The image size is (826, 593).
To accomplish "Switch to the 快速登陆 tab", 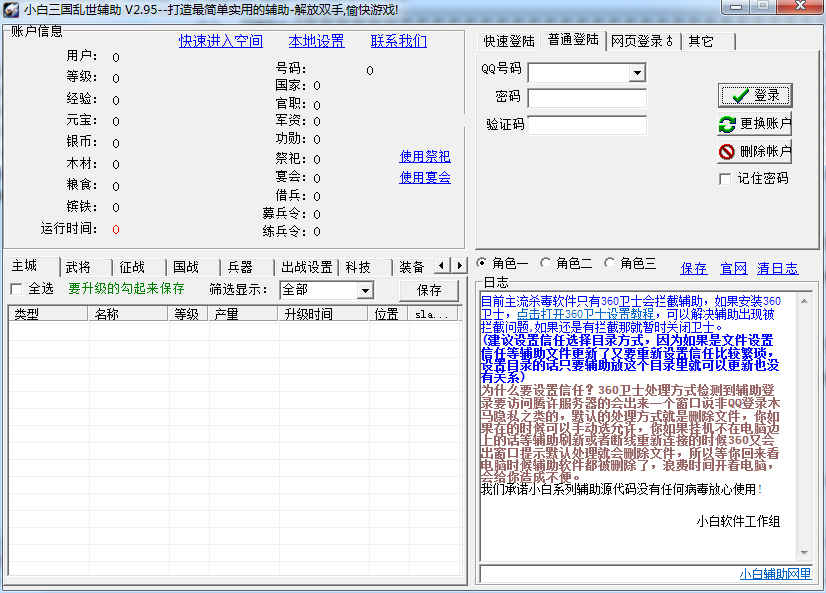I will [x=509, y=41].
